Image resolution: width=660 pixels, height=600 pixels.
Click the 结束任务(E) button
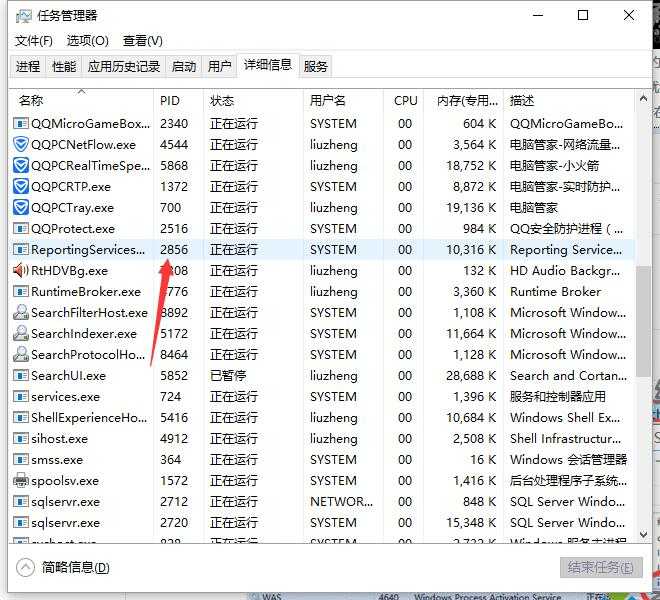(x=601, y=568)
